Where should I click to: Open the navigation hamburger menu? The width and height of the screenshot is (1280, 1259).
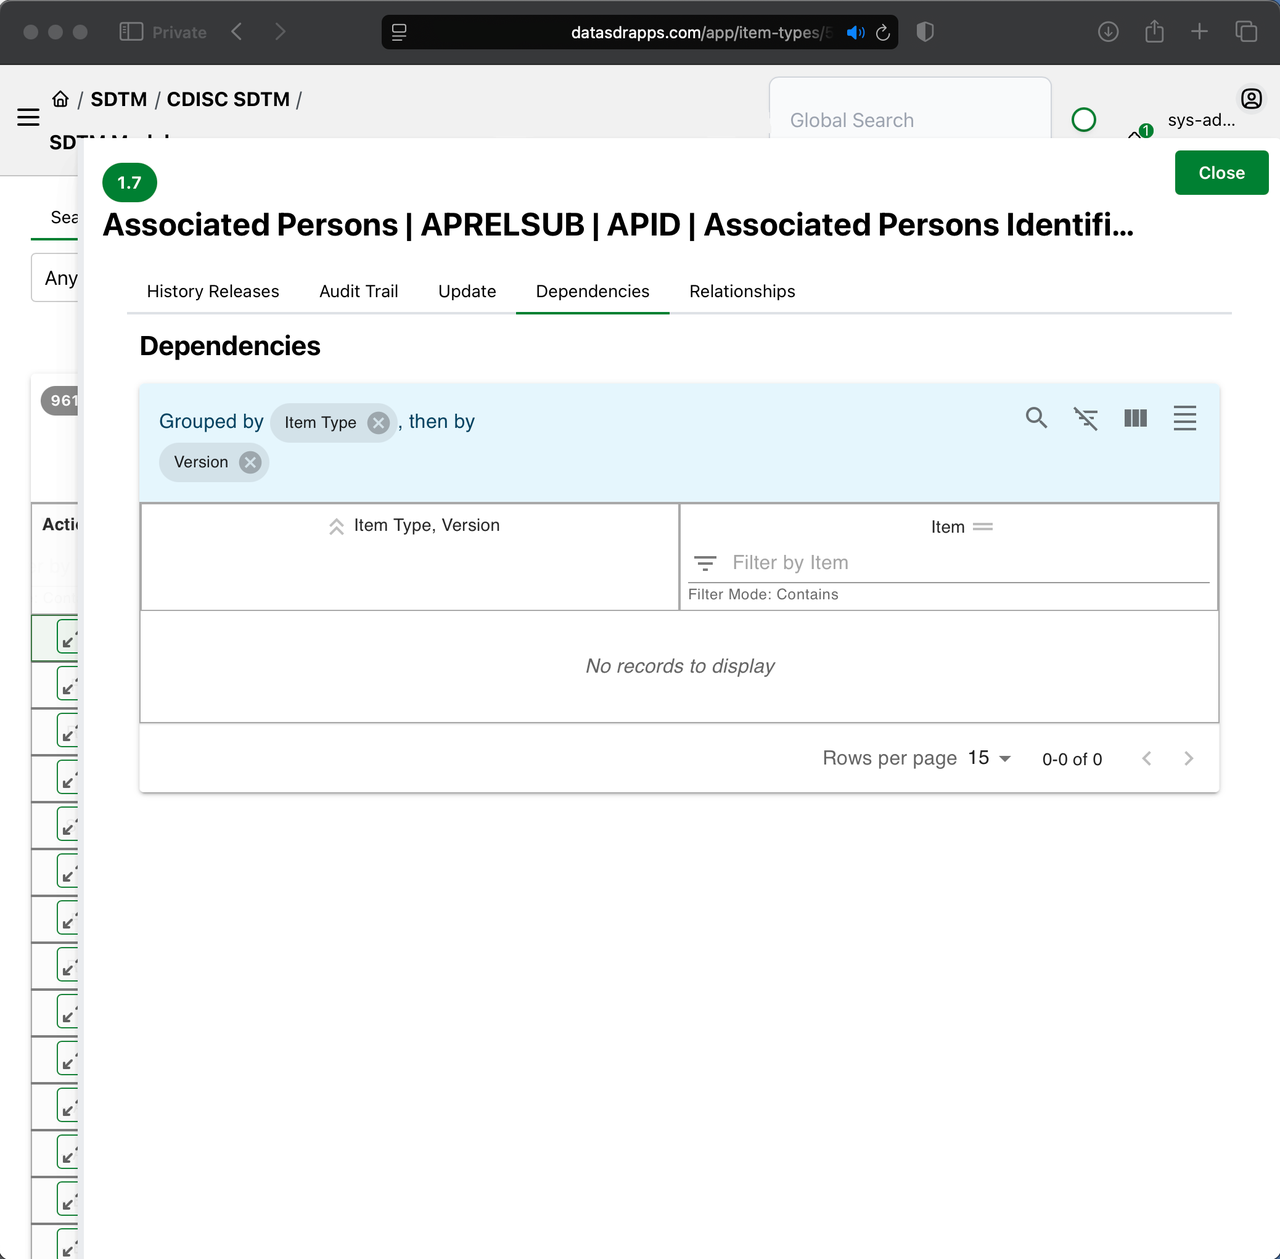pyautogui.click(x=28, y=118)
